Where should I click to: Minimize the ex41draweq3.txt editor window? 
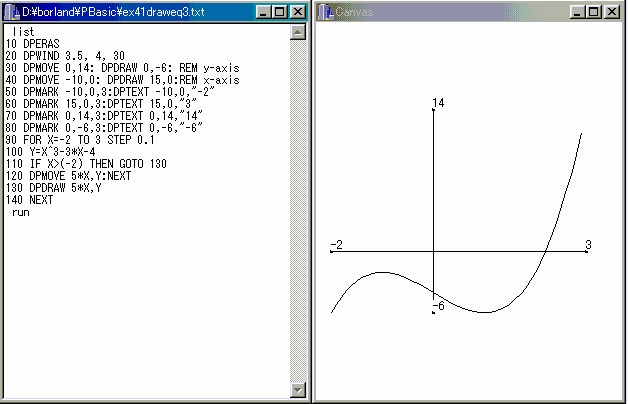(263, 12)
